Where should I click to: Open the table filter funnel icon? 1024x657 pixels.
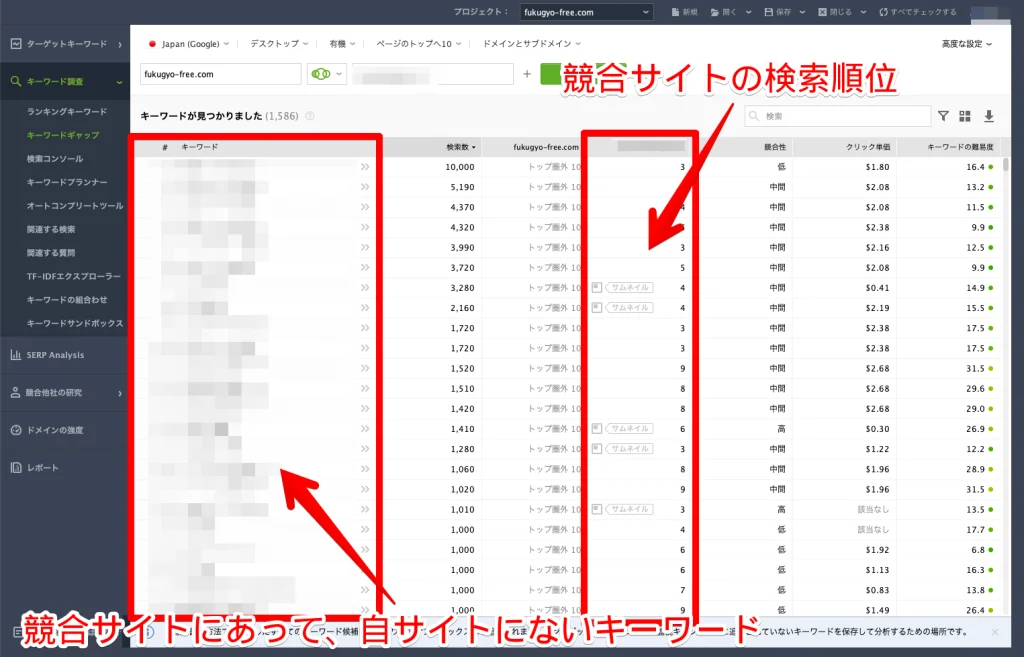pos(943,116)
